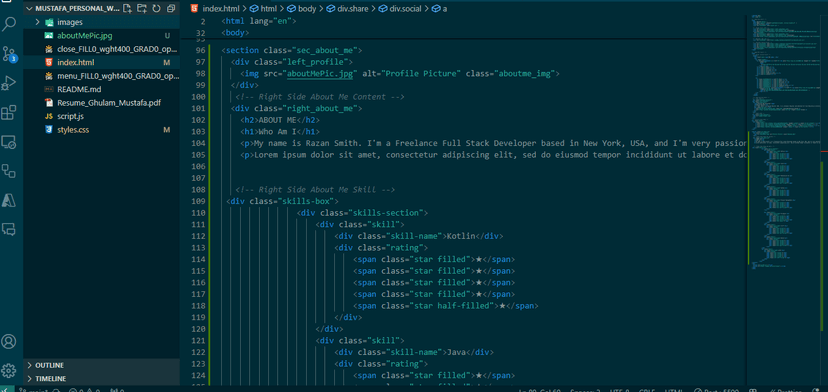This screenshot has width=828, height=392.
Task: Refresh the explorer file tree
Action: point(156,8)
